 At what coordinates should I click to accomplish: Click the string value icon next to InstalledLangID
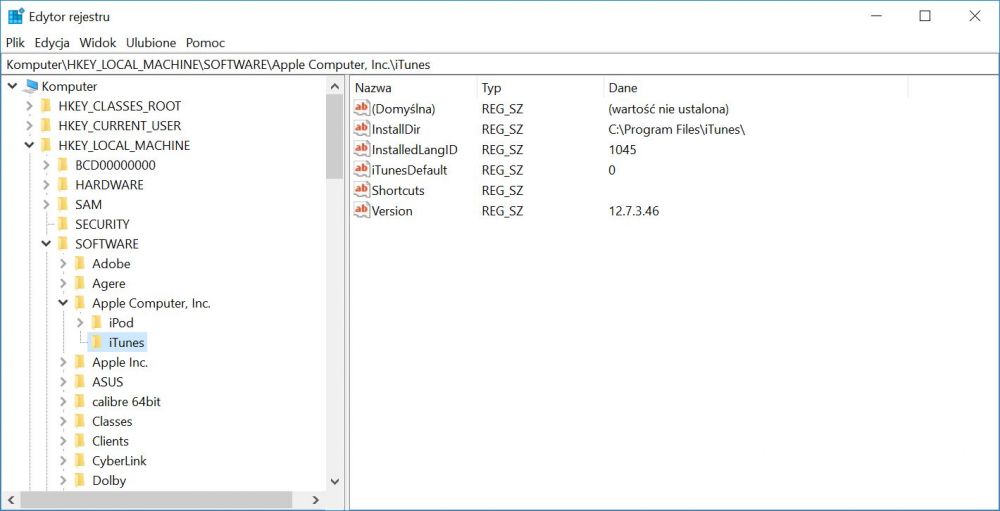tap(362, 149)
